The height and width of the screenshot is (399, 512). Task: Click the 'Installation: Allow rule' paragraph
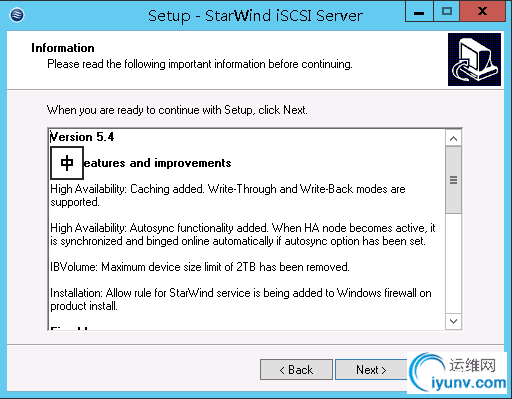click(241, 299)
